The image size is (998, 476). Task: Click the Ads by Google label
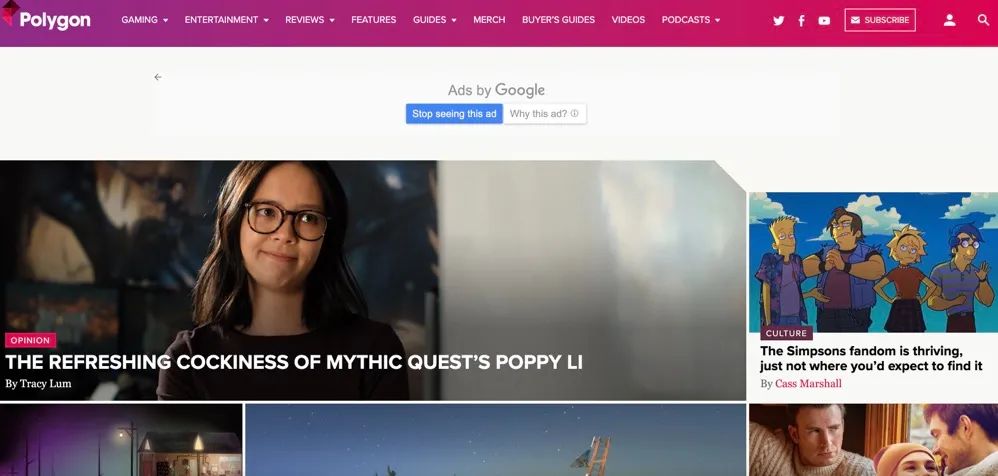pyautogui.click(x=496, y=90)
